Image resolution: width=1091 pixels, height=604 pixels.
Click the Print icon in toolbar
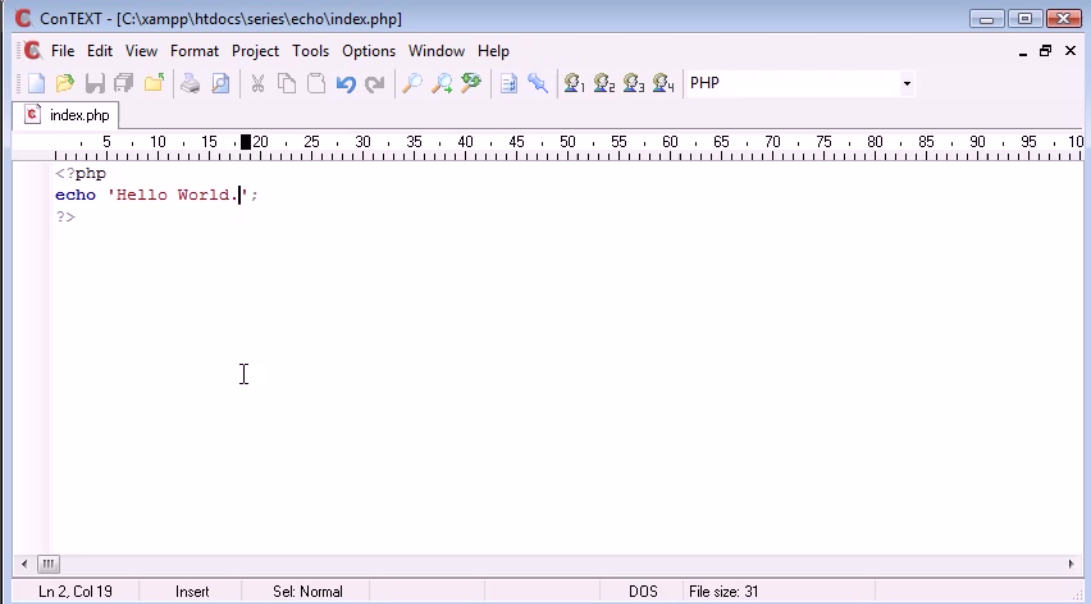pos(190,84)
